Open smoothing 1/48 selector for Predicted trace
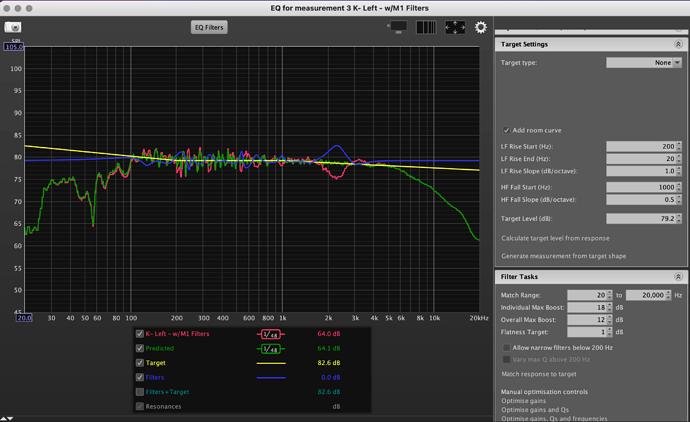Image resolution: width=690 pixels, height=422 pixels. [x=271, y=349]
